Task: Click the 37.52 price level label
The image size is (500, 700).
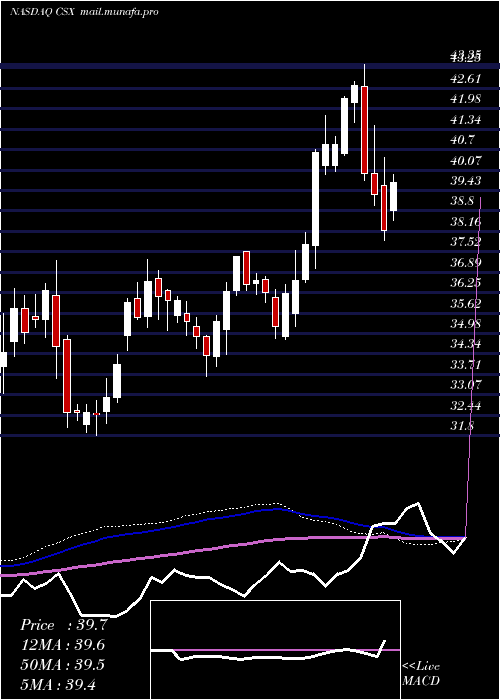Action: (x=466, y=242)
